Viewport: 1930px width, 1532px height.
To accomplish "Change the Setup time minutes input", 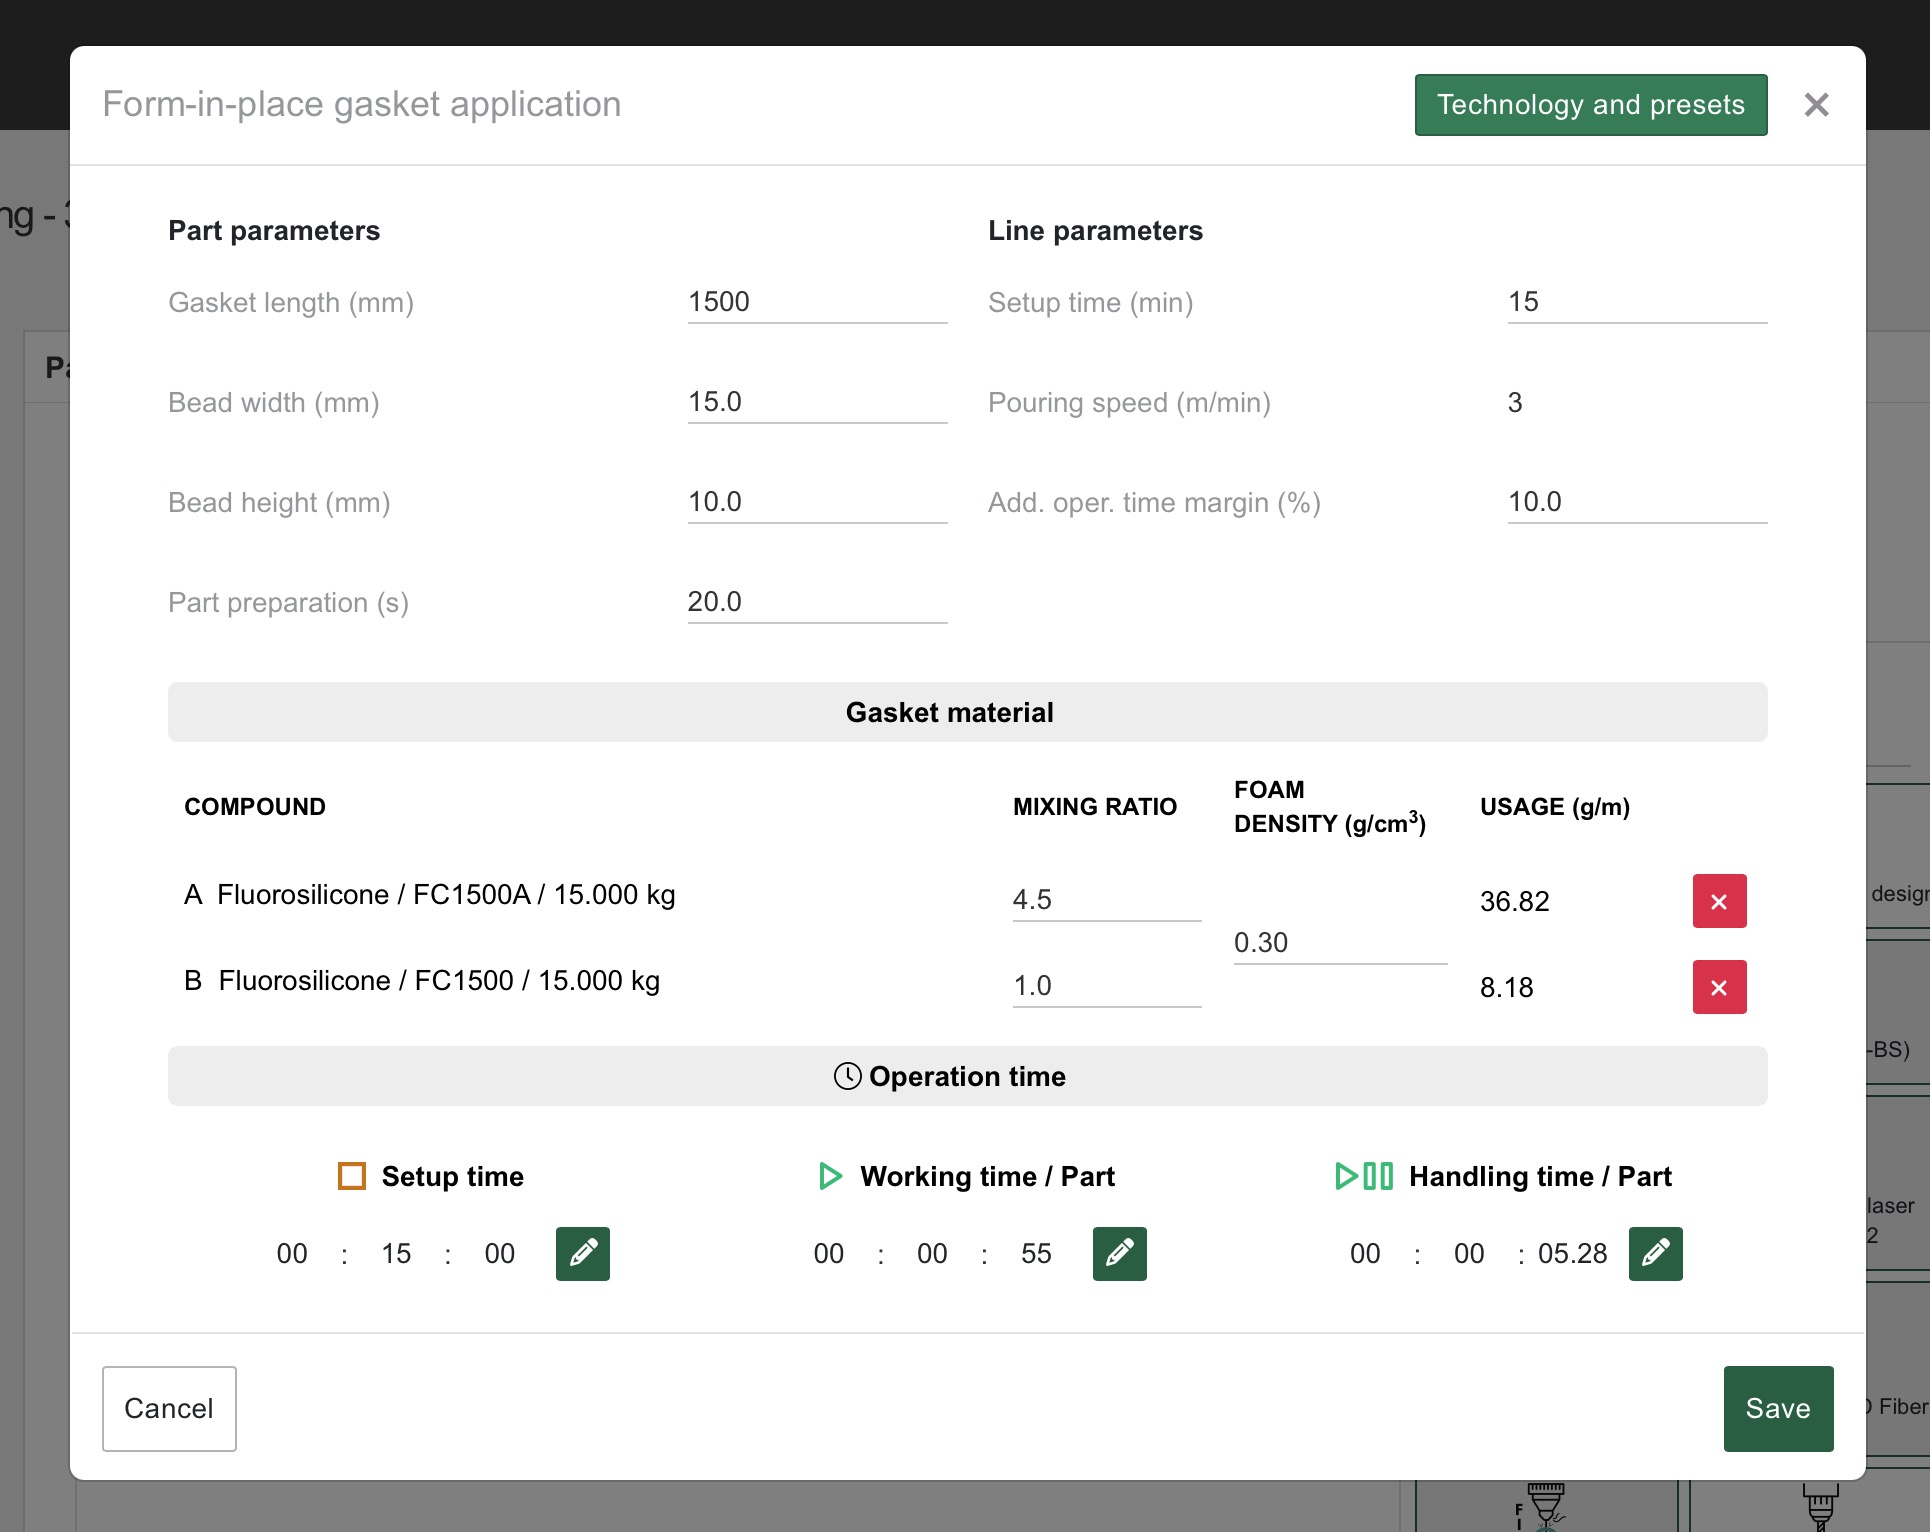I will 1636,302.
